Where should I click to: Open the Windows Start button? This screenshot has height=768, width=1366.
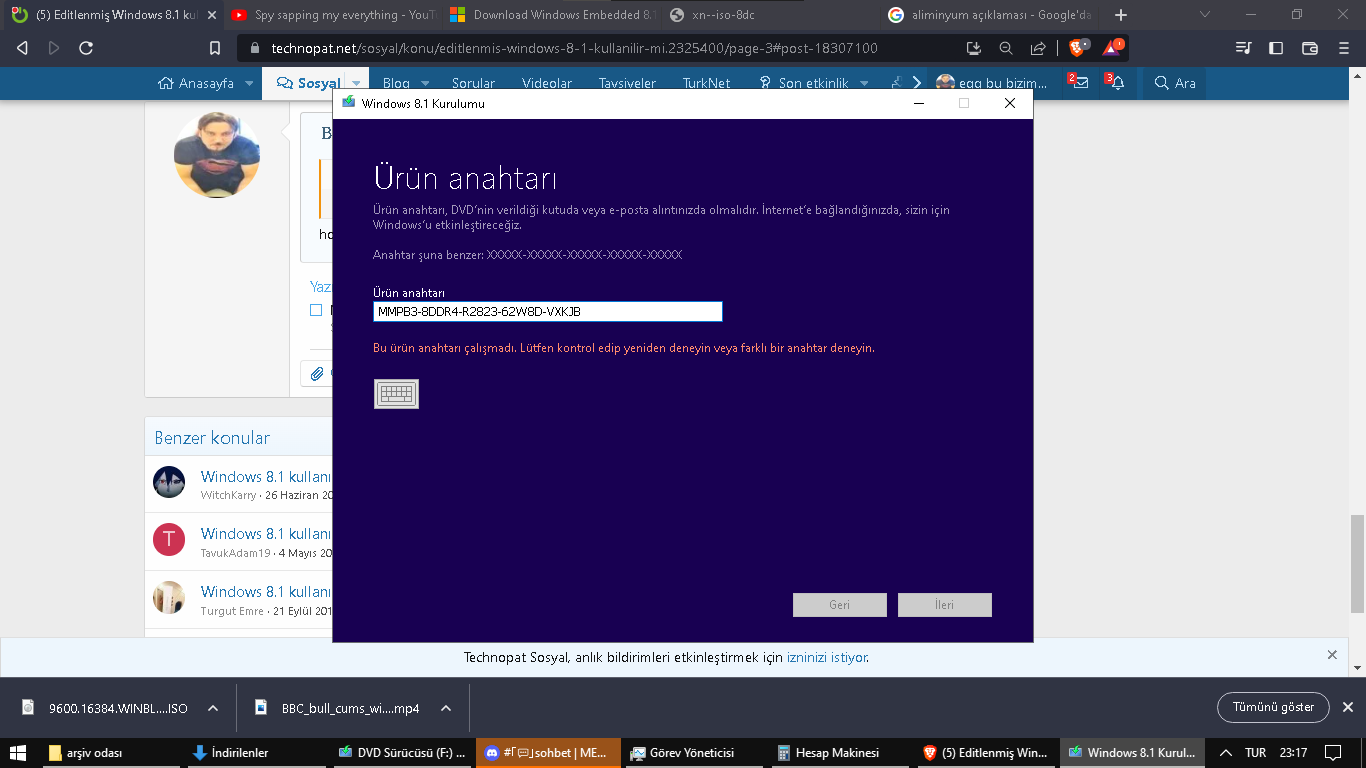coord(17,753)
